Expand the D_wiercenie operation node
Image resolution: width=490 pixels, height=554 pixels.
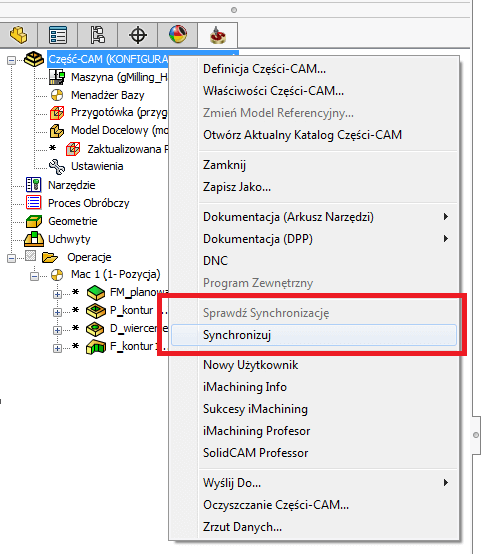click(x=57, y=330)
